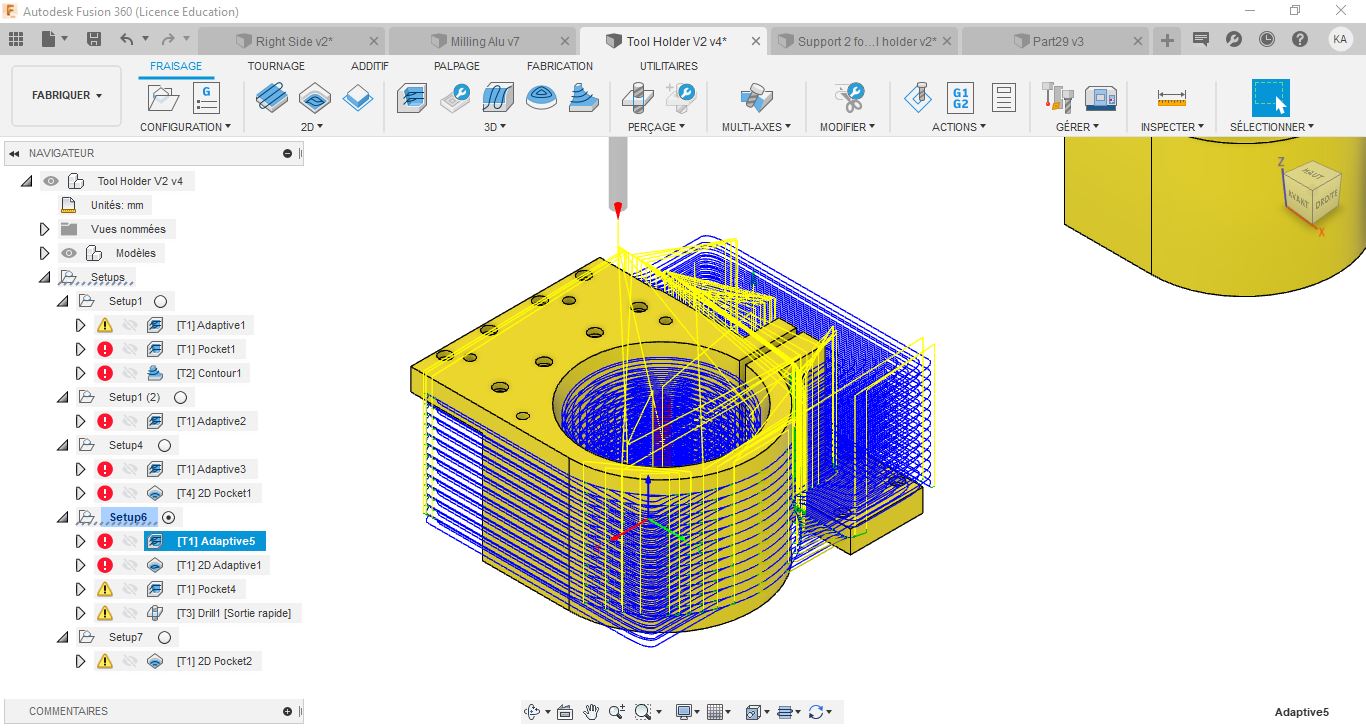The image size is (1366, 728).
Task: Select the [T1] 2D Pocket2 operation
Action: tap(214, 661)
